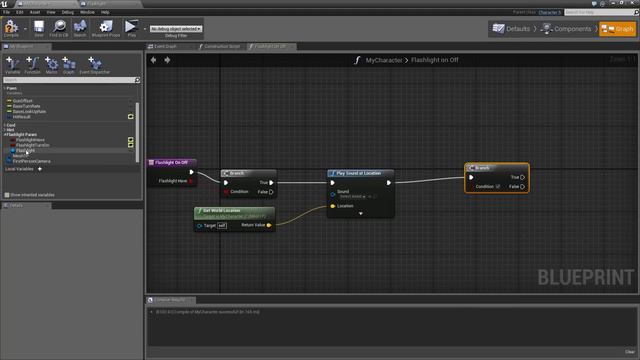This screenshot has height=360, width=640.
Task: Select the GunOffset variable
Action: [22, 101]
